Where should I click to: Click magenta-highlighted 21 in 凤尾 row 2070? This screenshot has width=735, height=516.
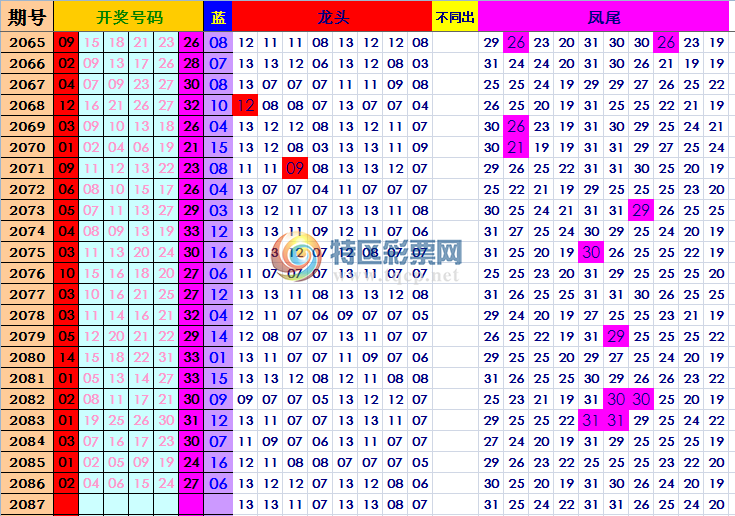(x=516, y=148)
